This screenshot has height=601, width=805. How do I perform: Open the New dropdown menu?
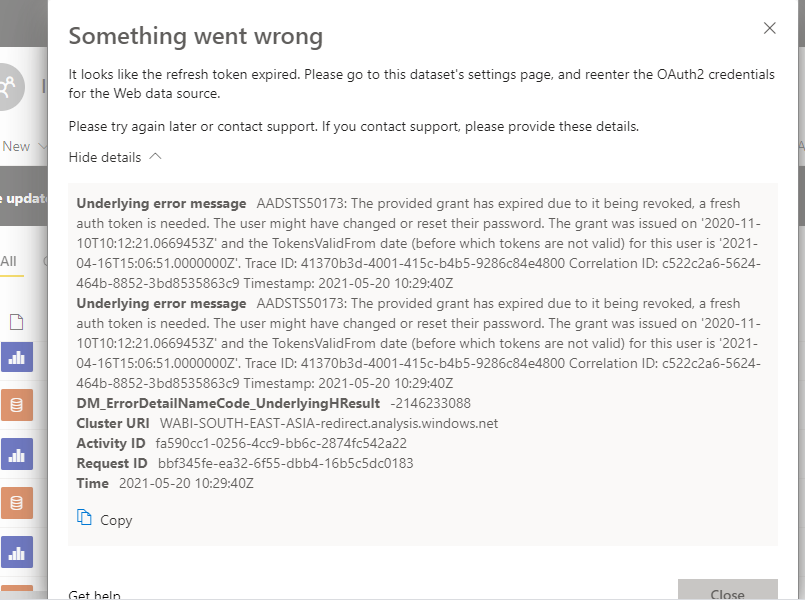(24, 146)
